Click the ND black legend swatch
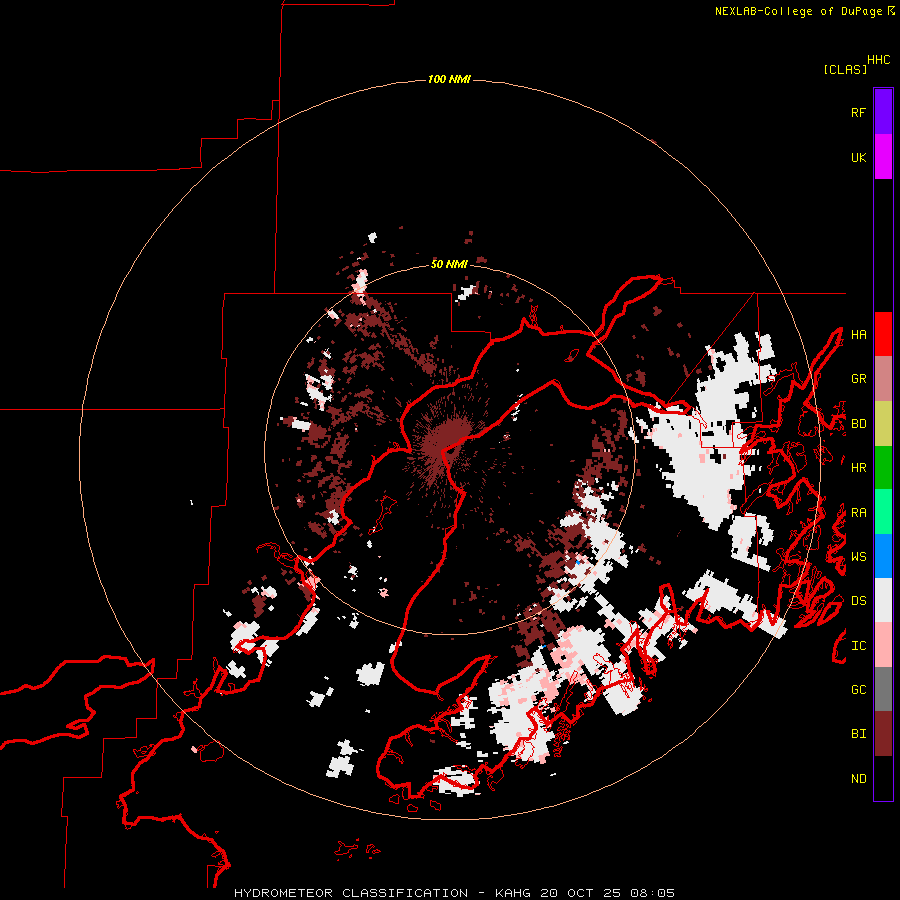The image size is (900, 900). click(x=883, y=778)
